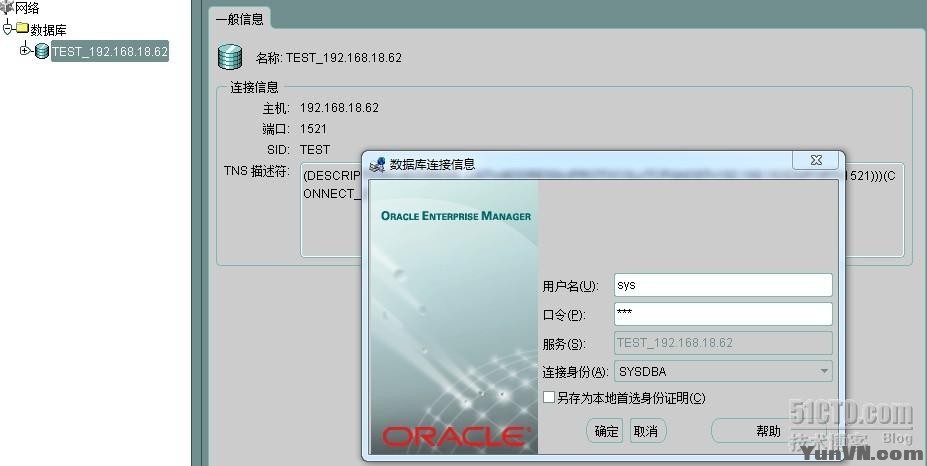Focus the 口令 password field
Screen dimensions: 927x466
pyautogui.click(x=723, y=313)
